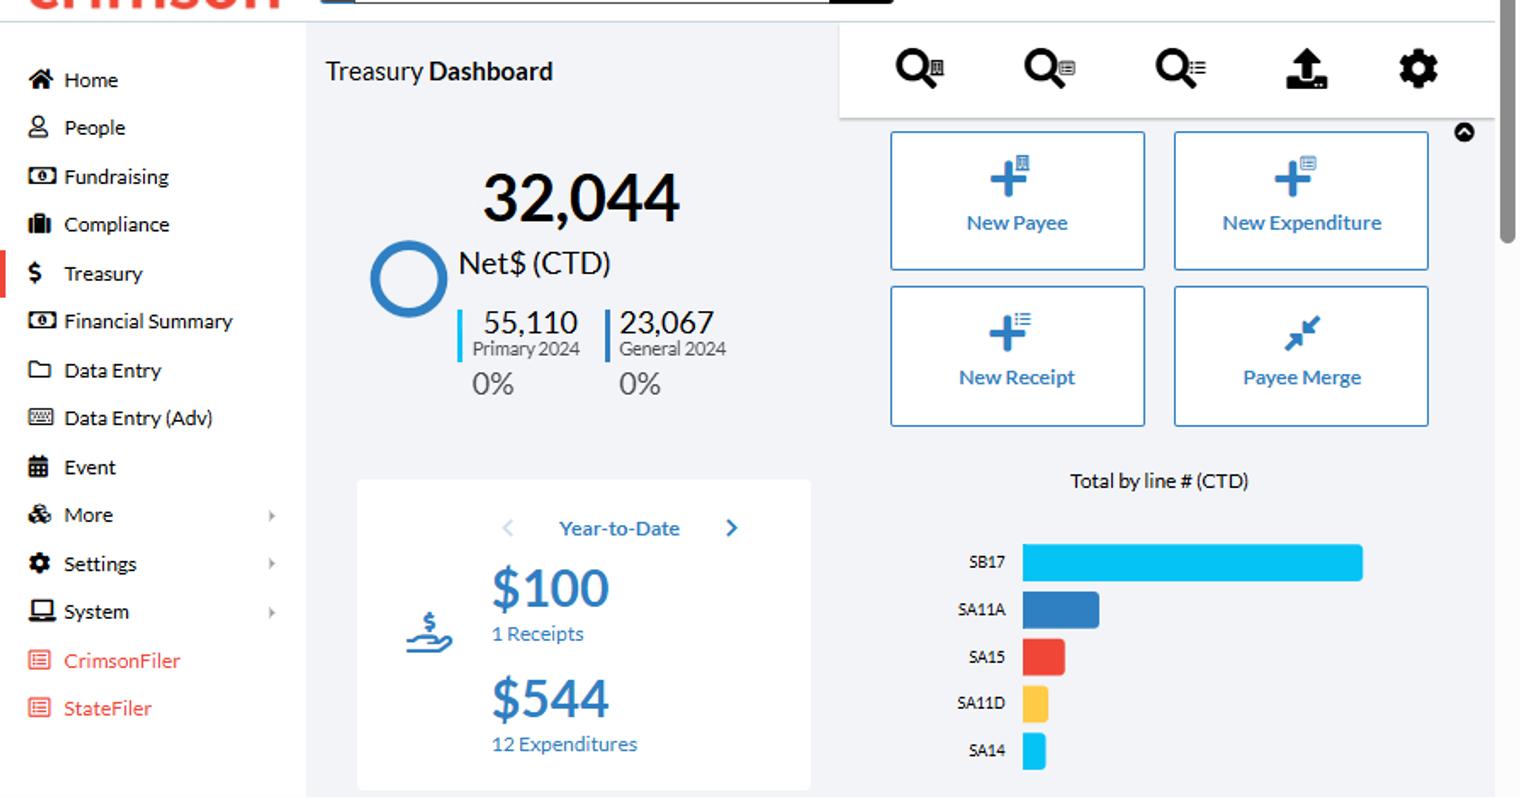The image size is (1520, 798).
Task: Go to next period after Year-to-Date
Action: [x=731, y=528]
